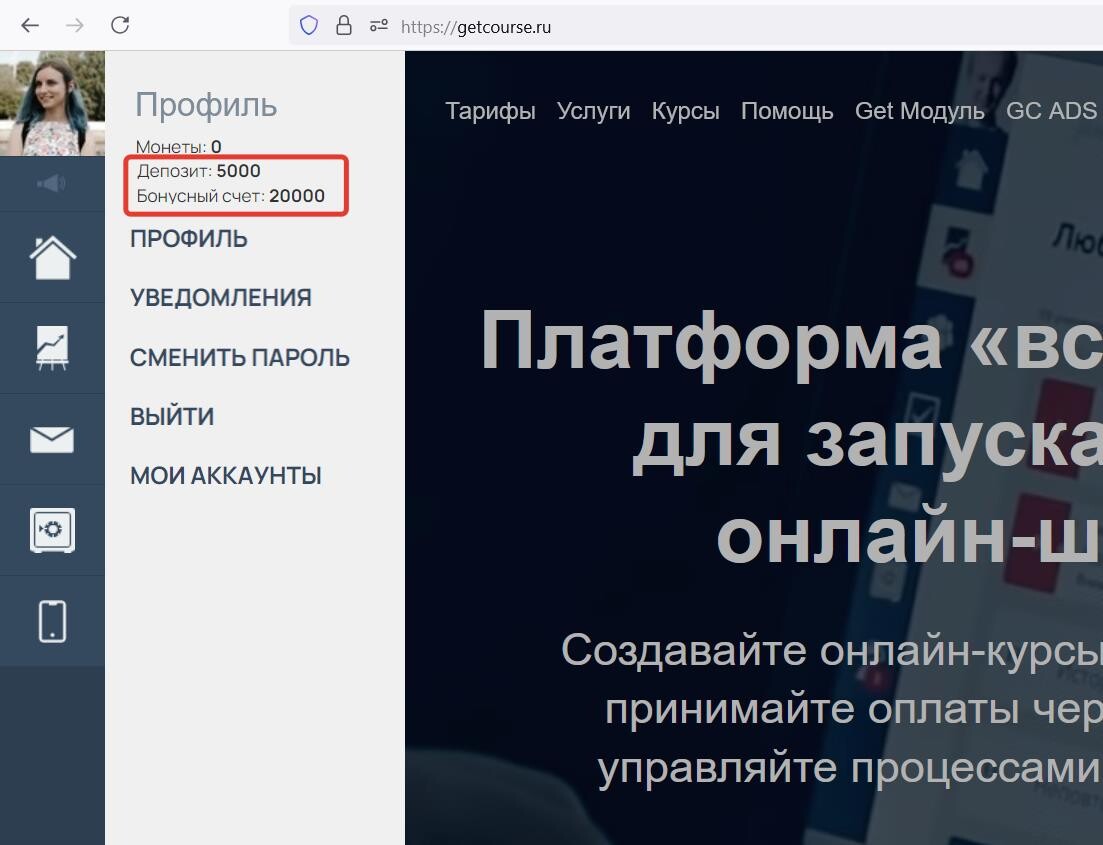Show site security padlock info

pos(344,26)
